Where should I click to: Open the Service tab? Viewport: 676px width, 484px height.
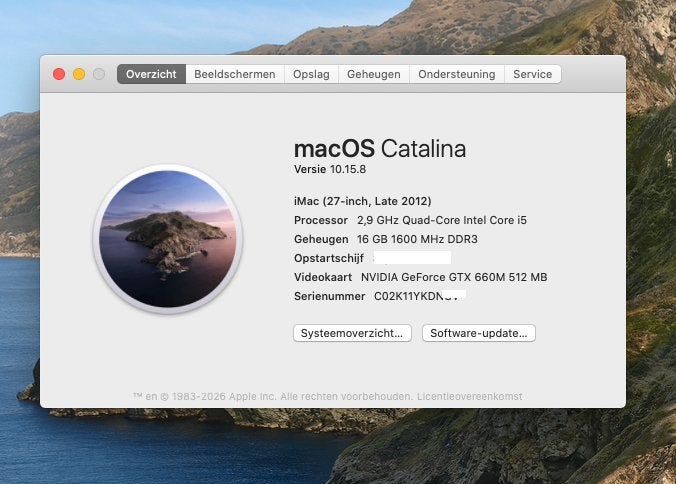coord(532,74)
